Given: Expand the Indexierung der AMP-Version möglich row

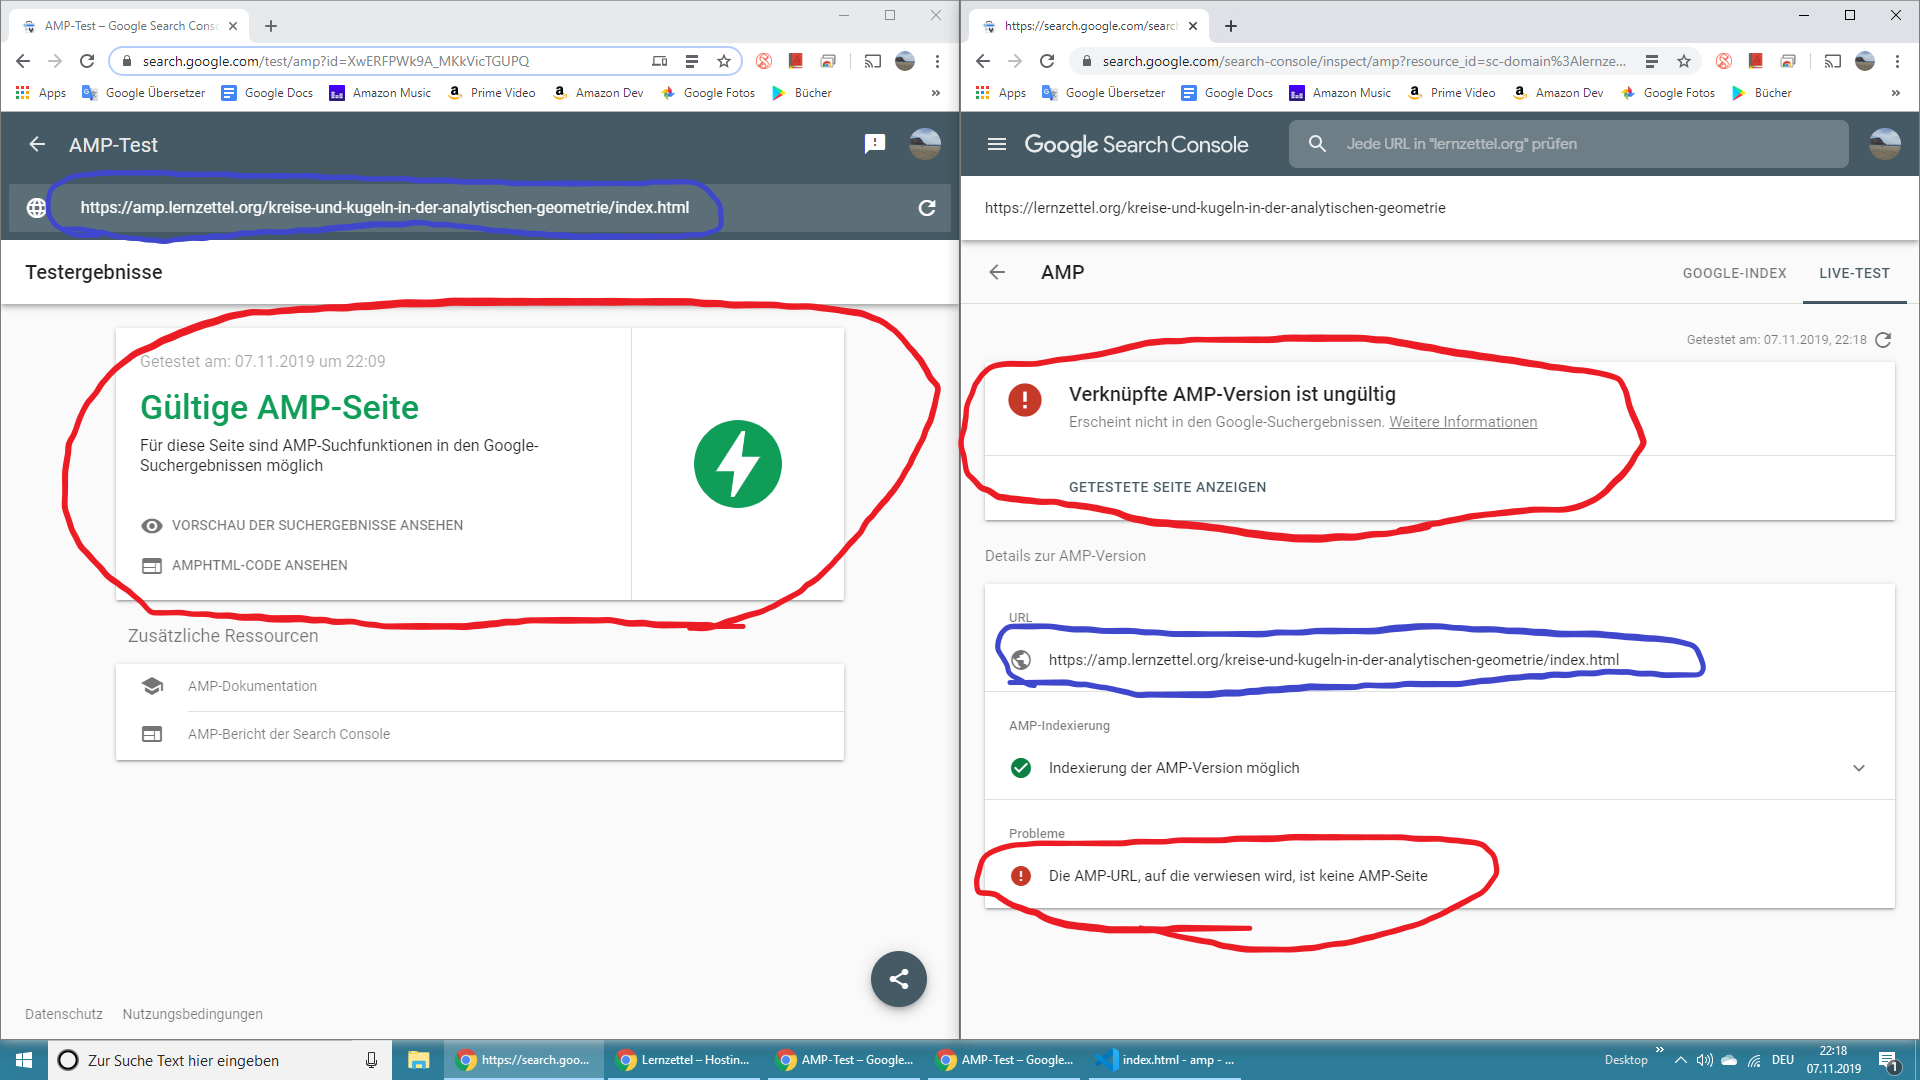Looking at the screenshot, I should pyautogui.click(x=1858, y=768).
